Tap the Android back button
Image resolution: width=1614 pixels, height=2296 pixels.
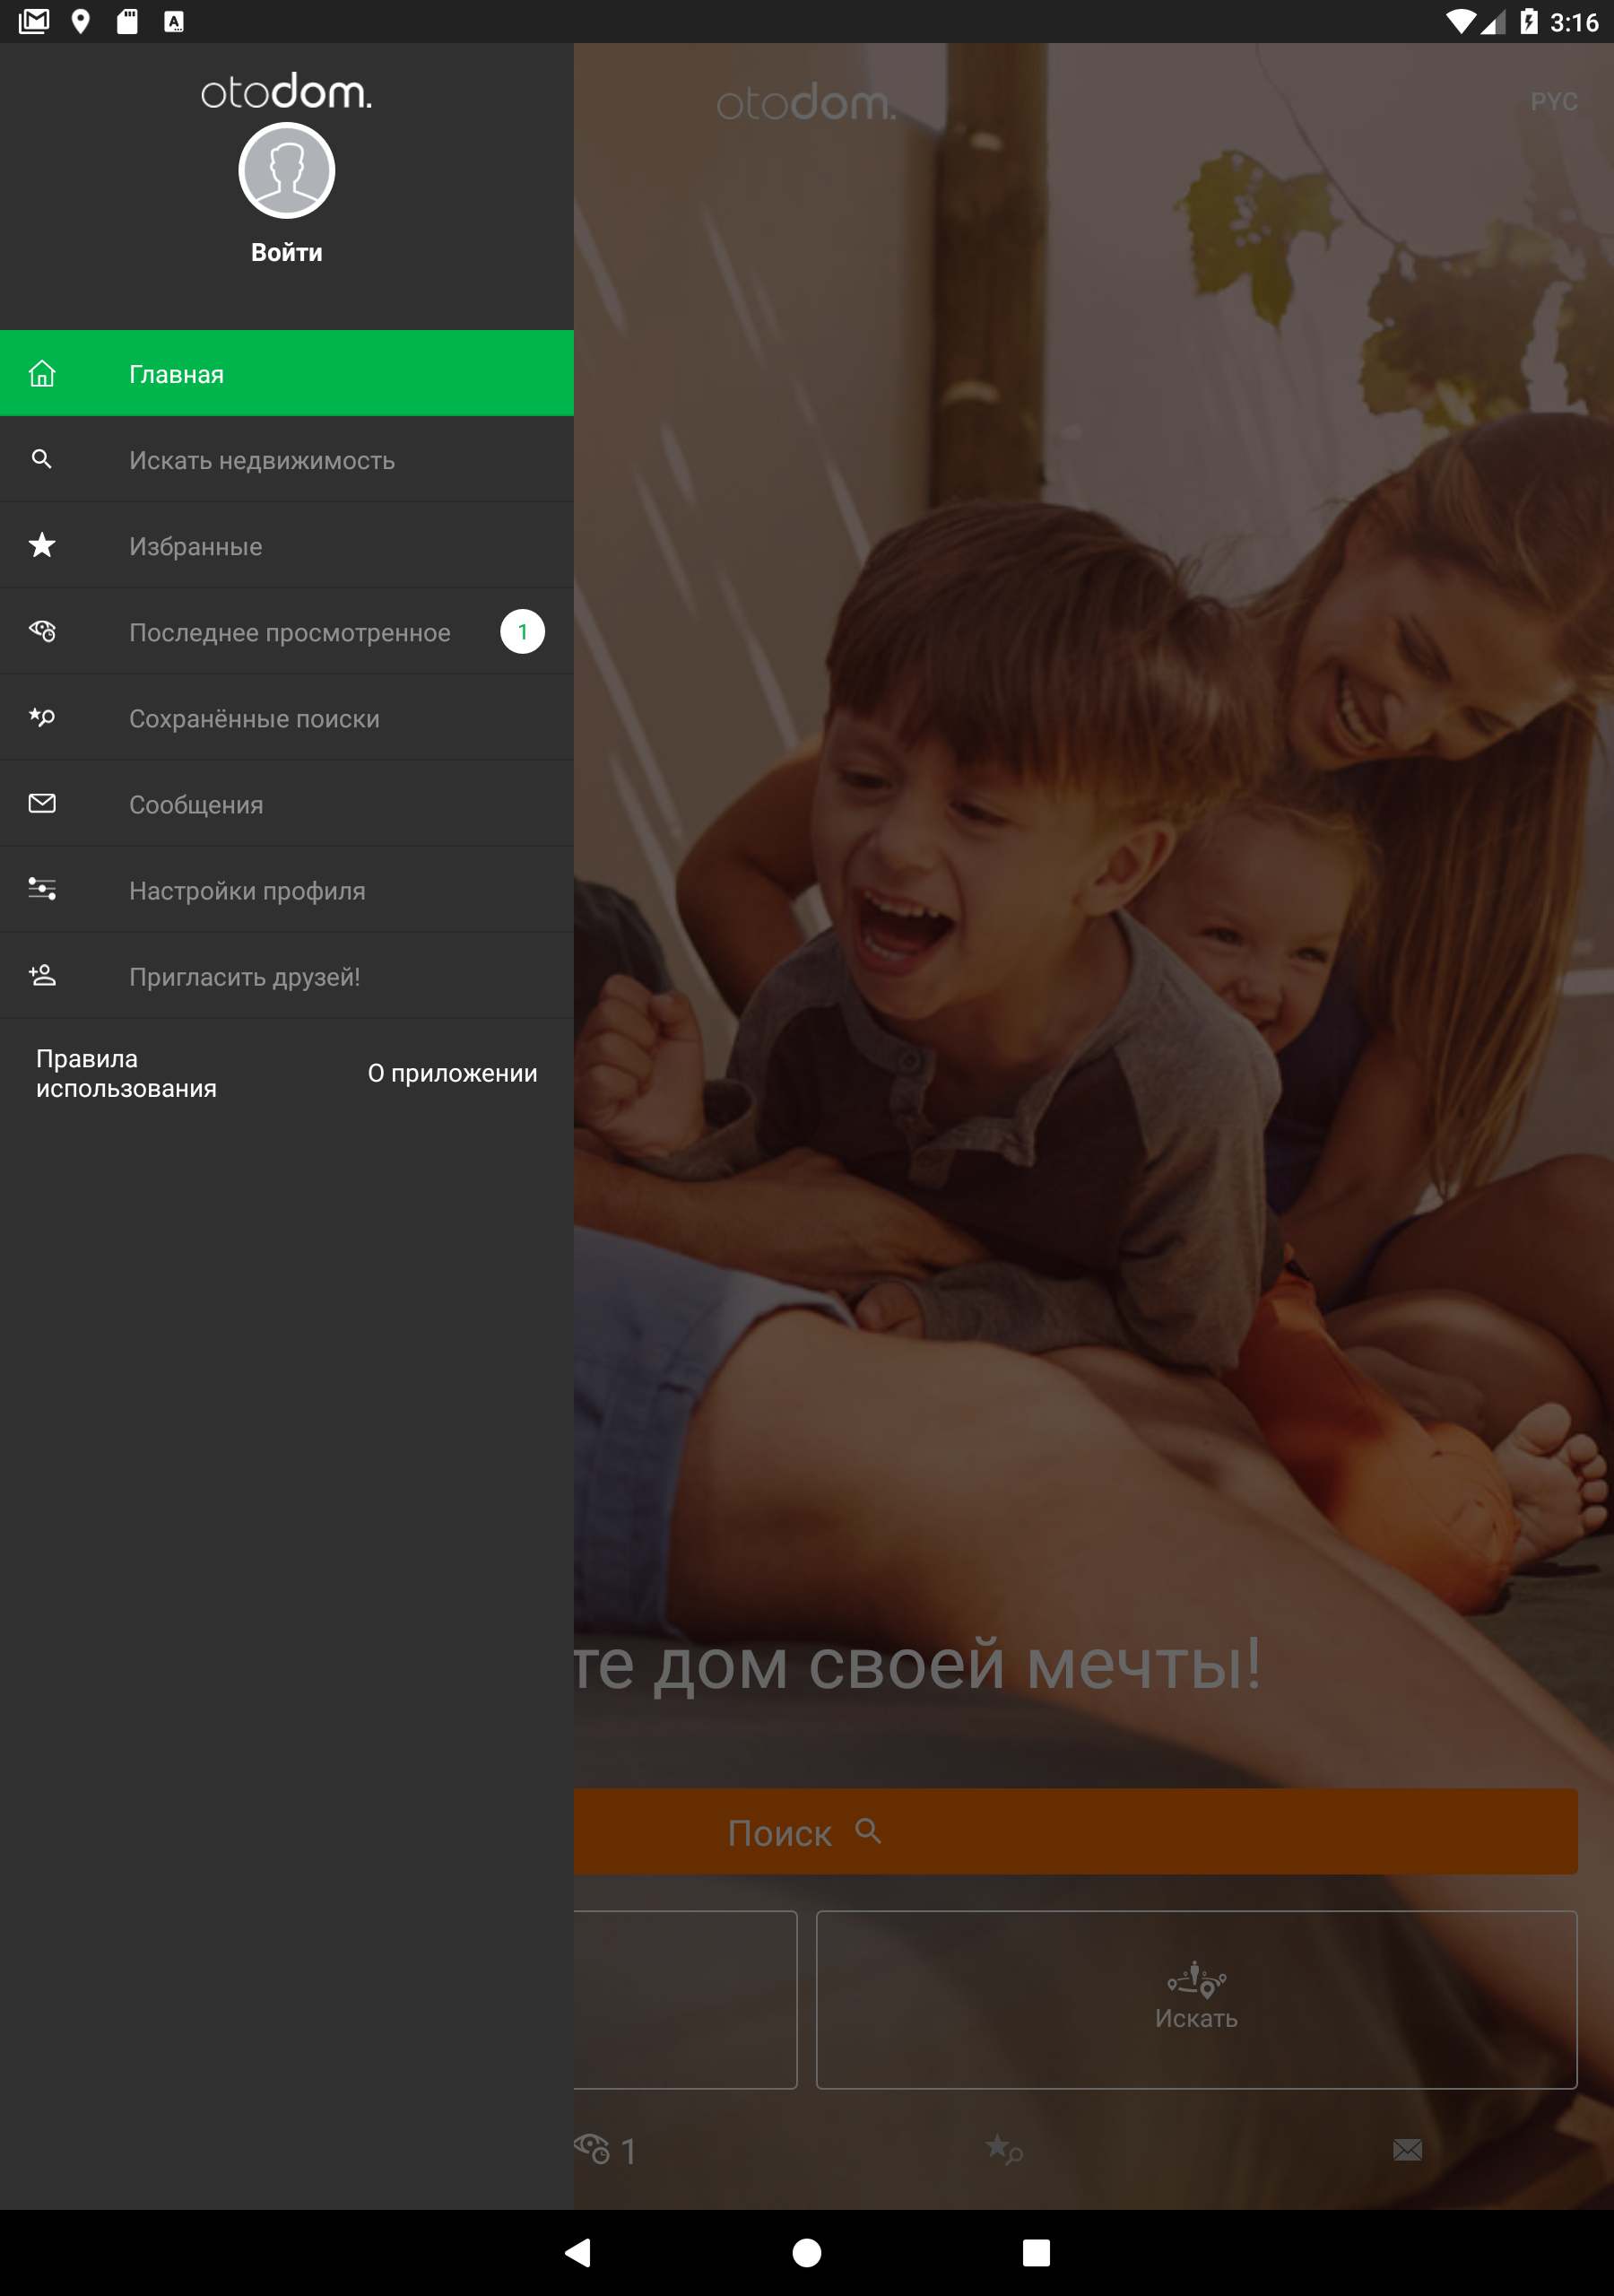tap(578, 2252)
